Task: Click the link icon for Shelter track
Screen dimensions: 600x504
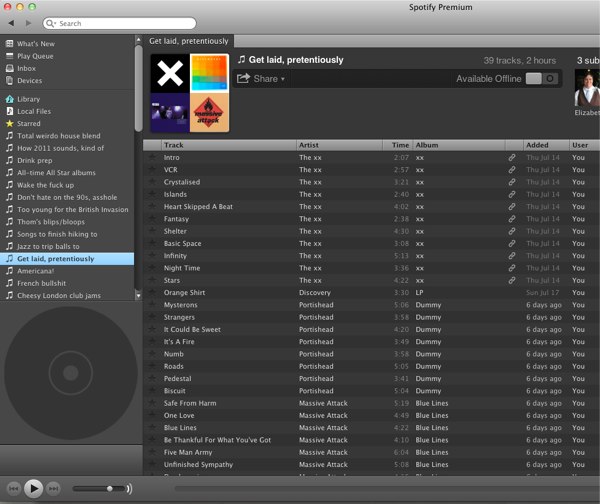Action: [512, 231]
